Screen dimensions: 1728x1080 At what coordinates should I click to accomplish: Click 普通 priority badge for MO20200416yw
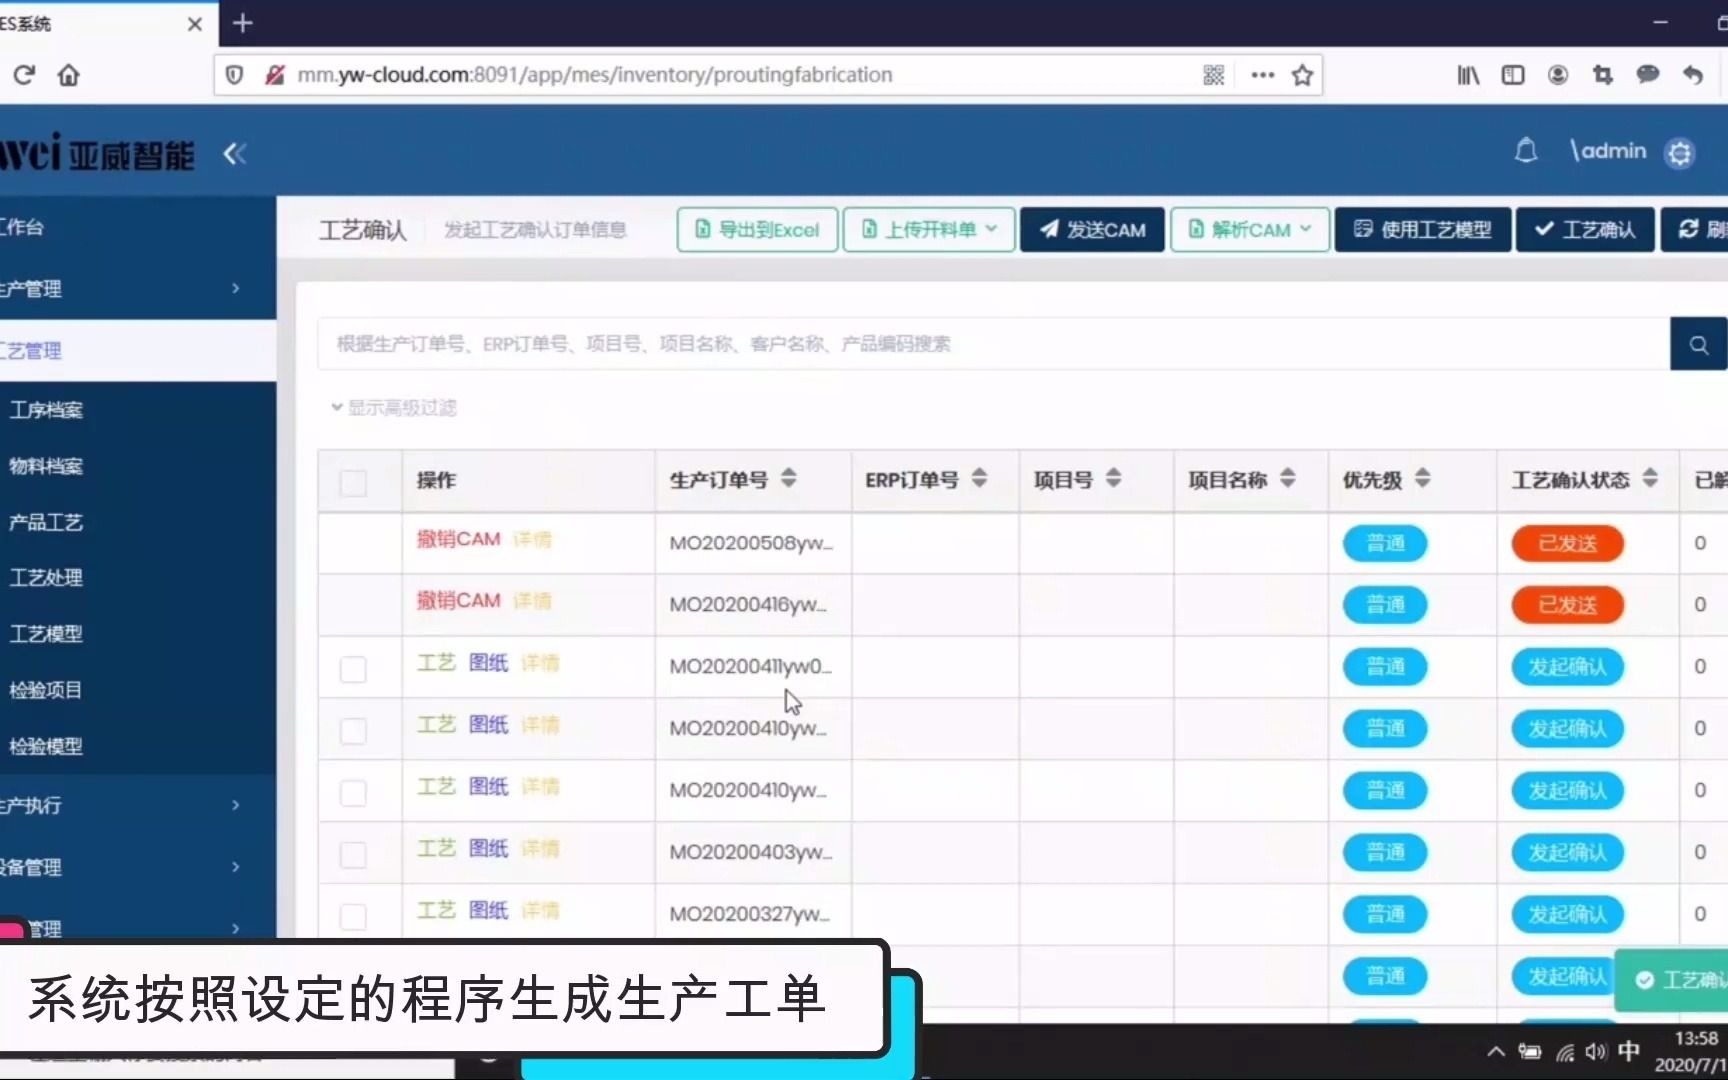(x=1385, y=605)
